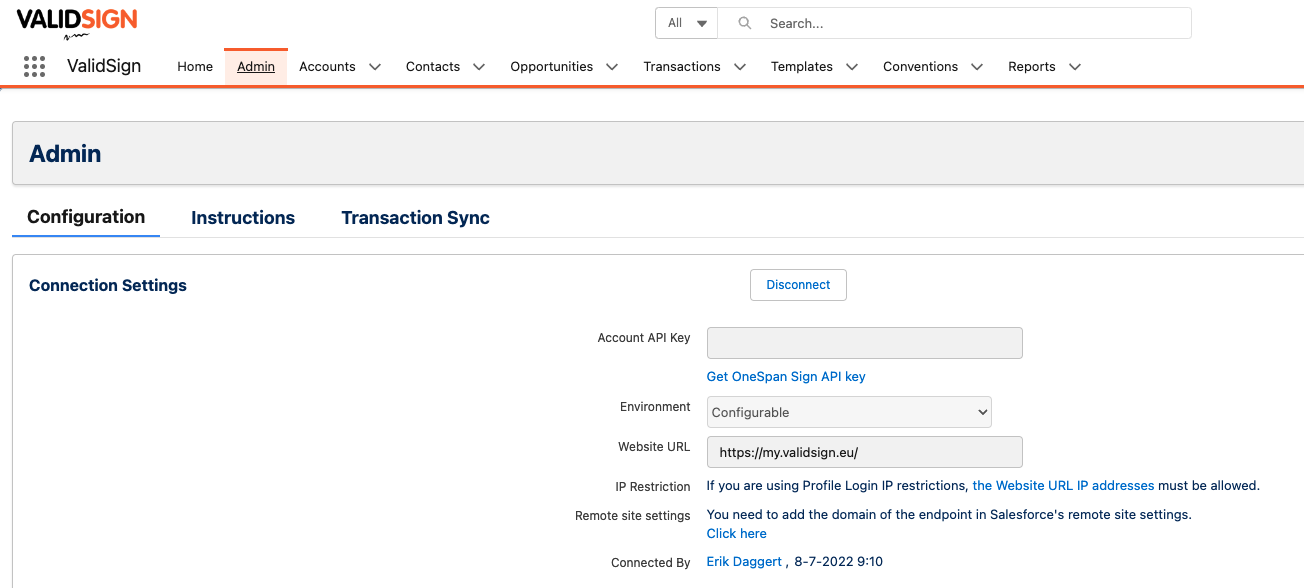Switch to the Configuration sub-tab

[x=86, y=217]
